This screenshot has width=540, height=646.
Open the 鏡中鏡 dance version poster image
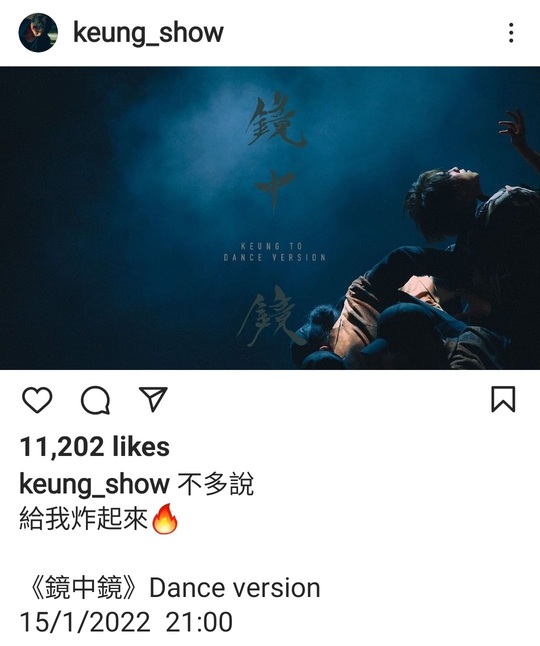(270, 218)
